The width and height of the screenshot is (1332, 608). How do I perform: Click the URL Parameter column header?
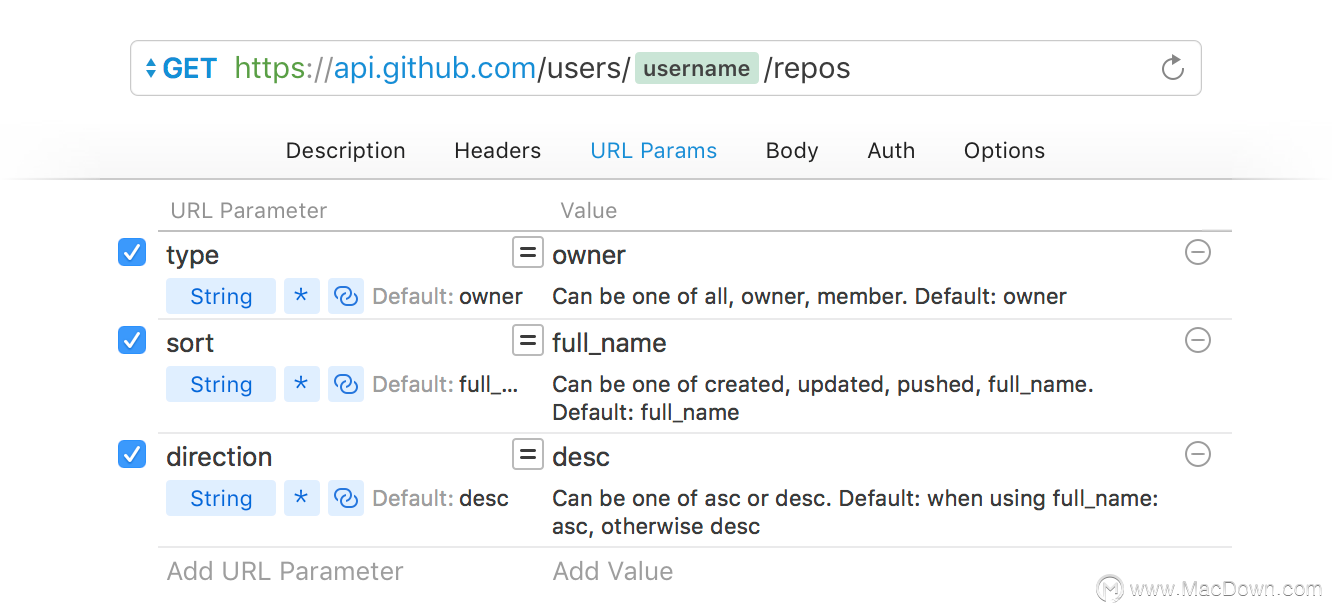(249, 211)
